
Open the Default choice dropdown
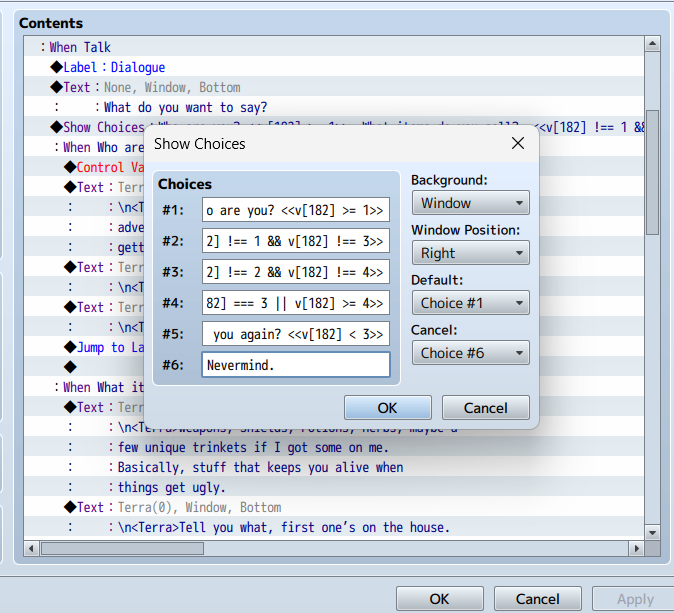pos(470,303)
